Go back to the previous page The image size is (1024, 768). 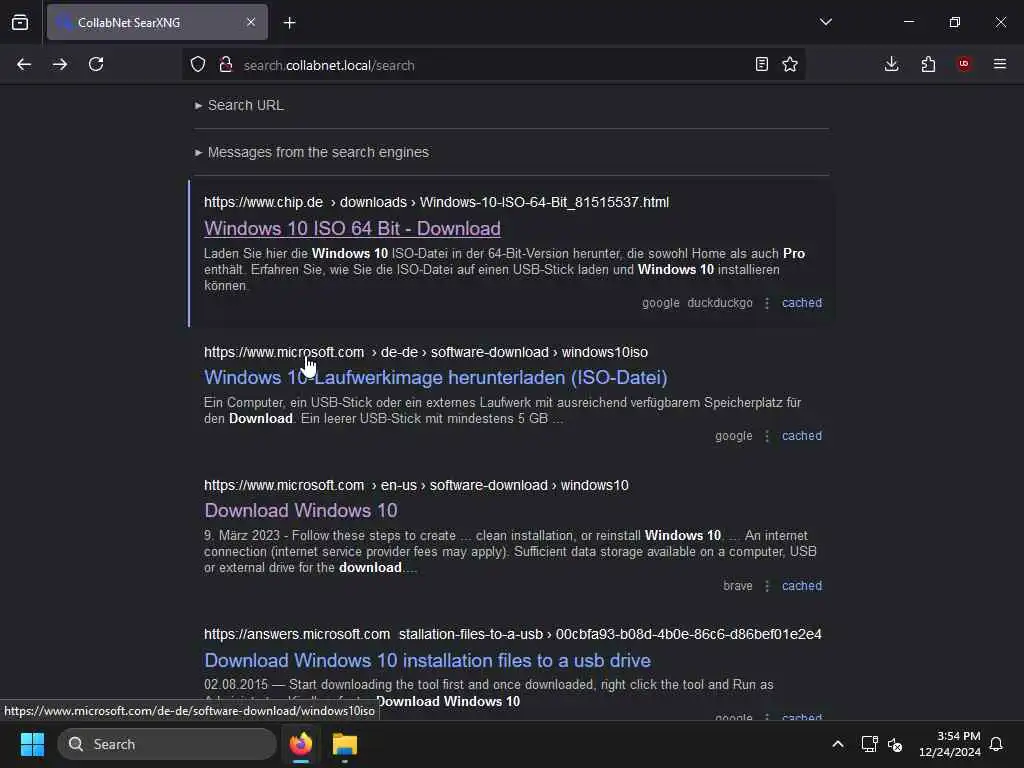24,65
